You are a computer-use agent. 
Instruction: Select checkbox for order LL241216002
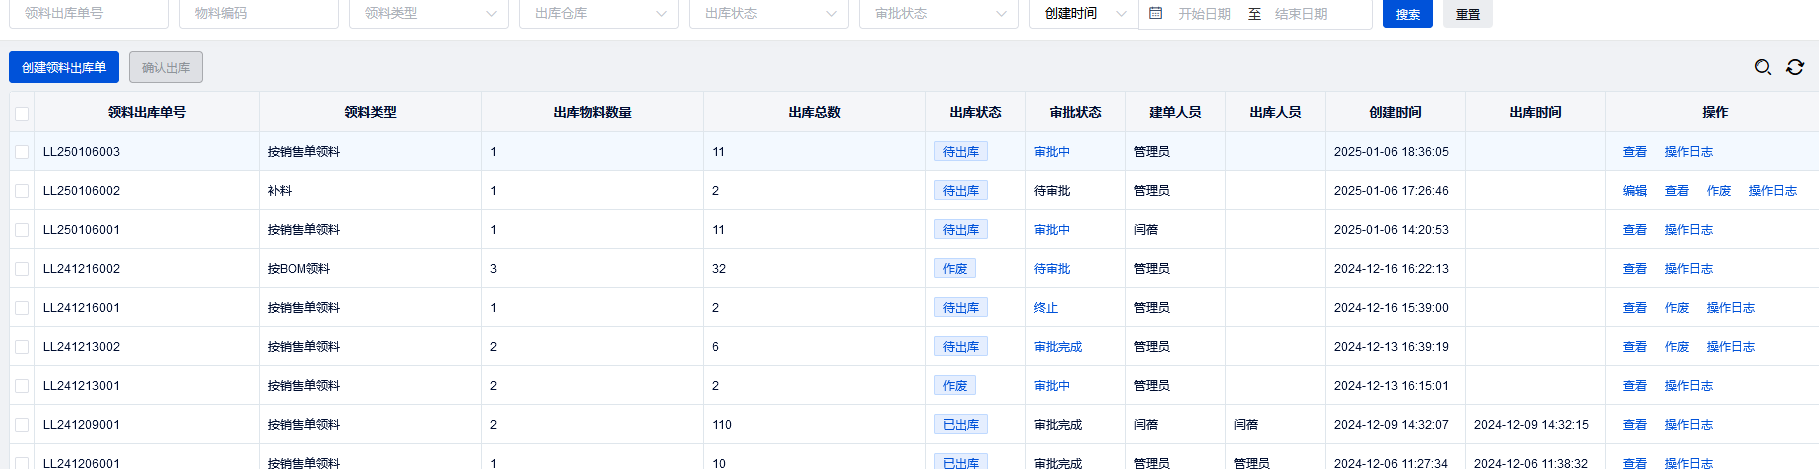[22, 269]
